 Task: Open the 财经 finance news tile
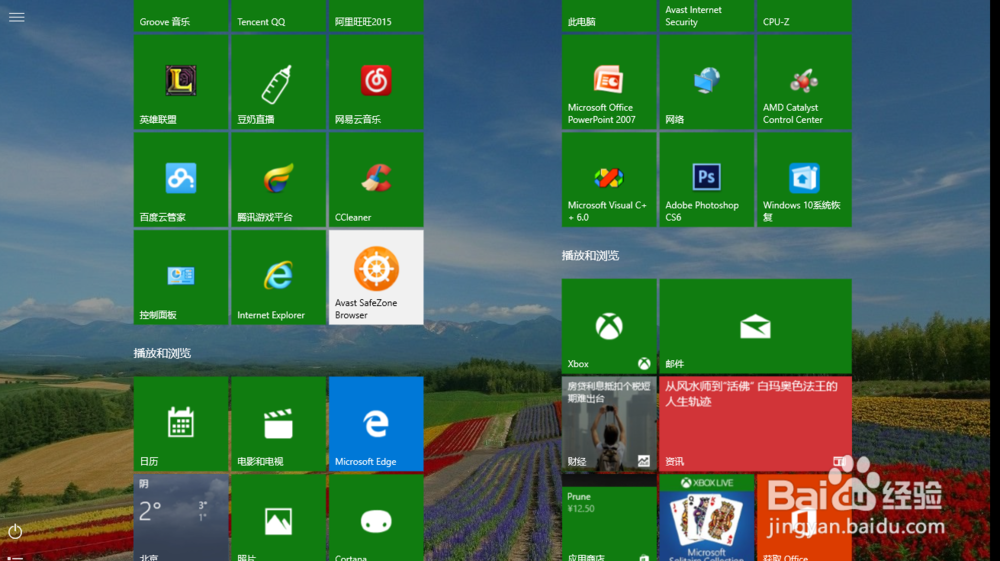(x=609, y=424)
